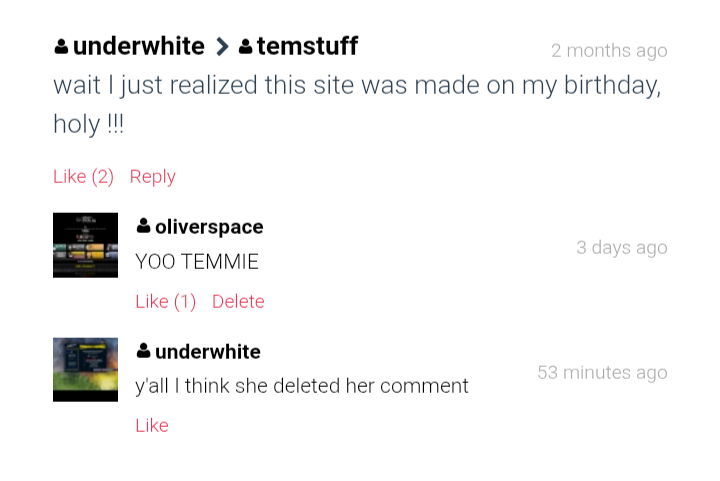The width and height of the screenshot is (720, 481).
Task: Delete the YOO TEMMIE comment
Action: pos(238,302)
